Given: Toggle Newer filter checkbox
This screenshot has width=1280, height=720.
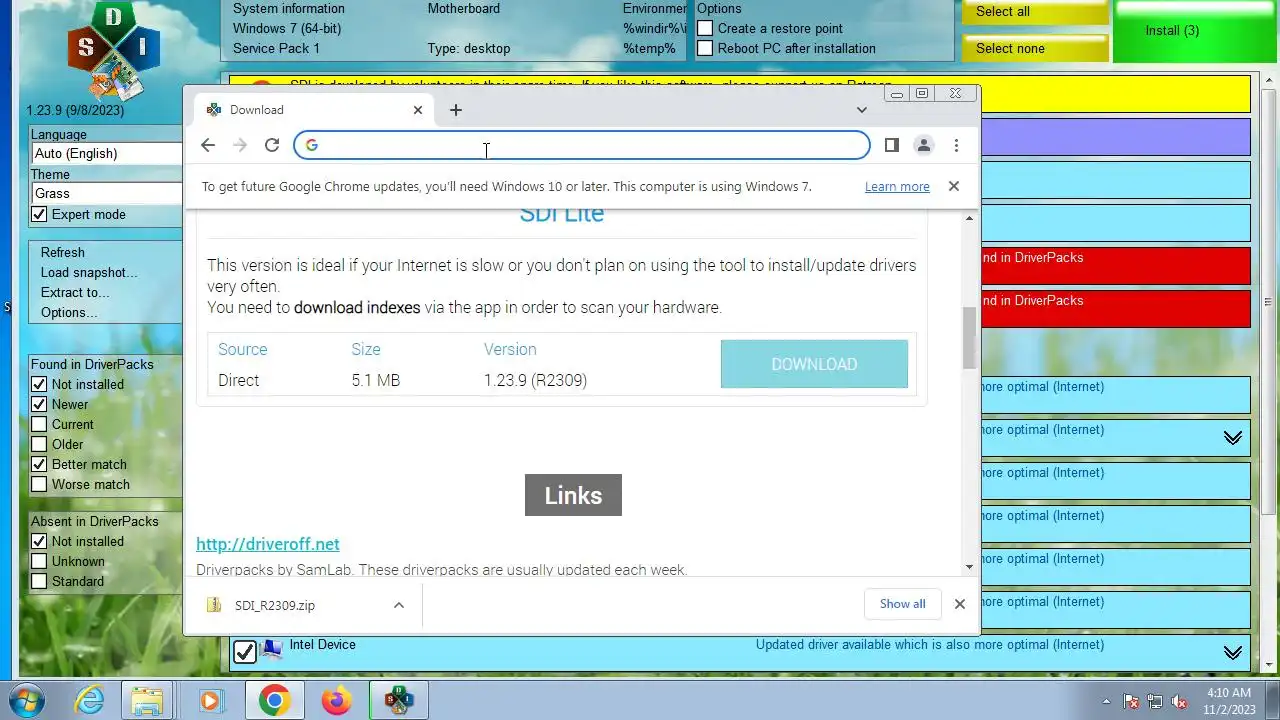Looking at the screenshot, I should (x=39, y=404).
